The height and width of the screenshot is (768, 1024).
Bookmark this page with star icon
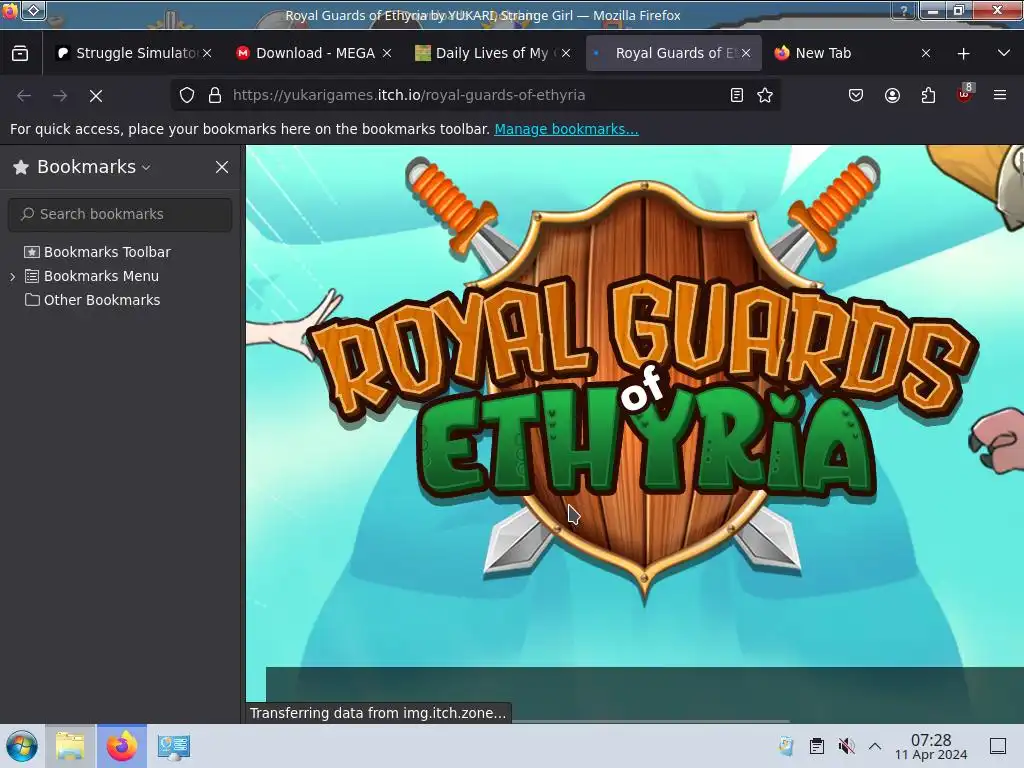click(765, 95)
